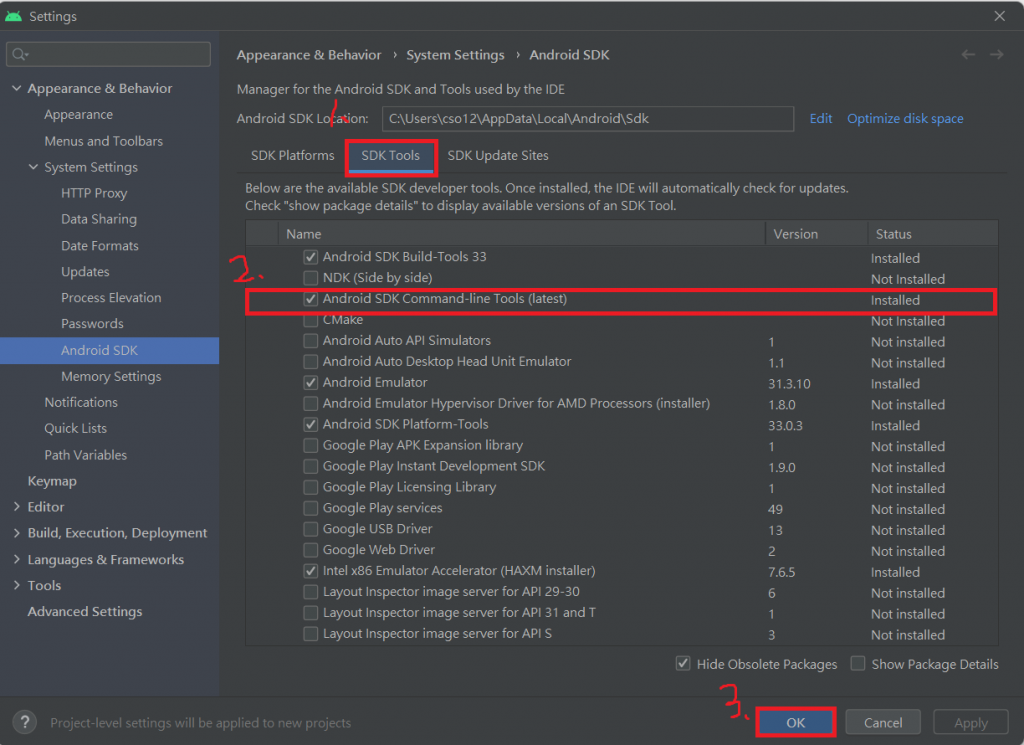Collapse the Appearance & Behavior section
1024x745 pixels.
click(x=16, y=88)
